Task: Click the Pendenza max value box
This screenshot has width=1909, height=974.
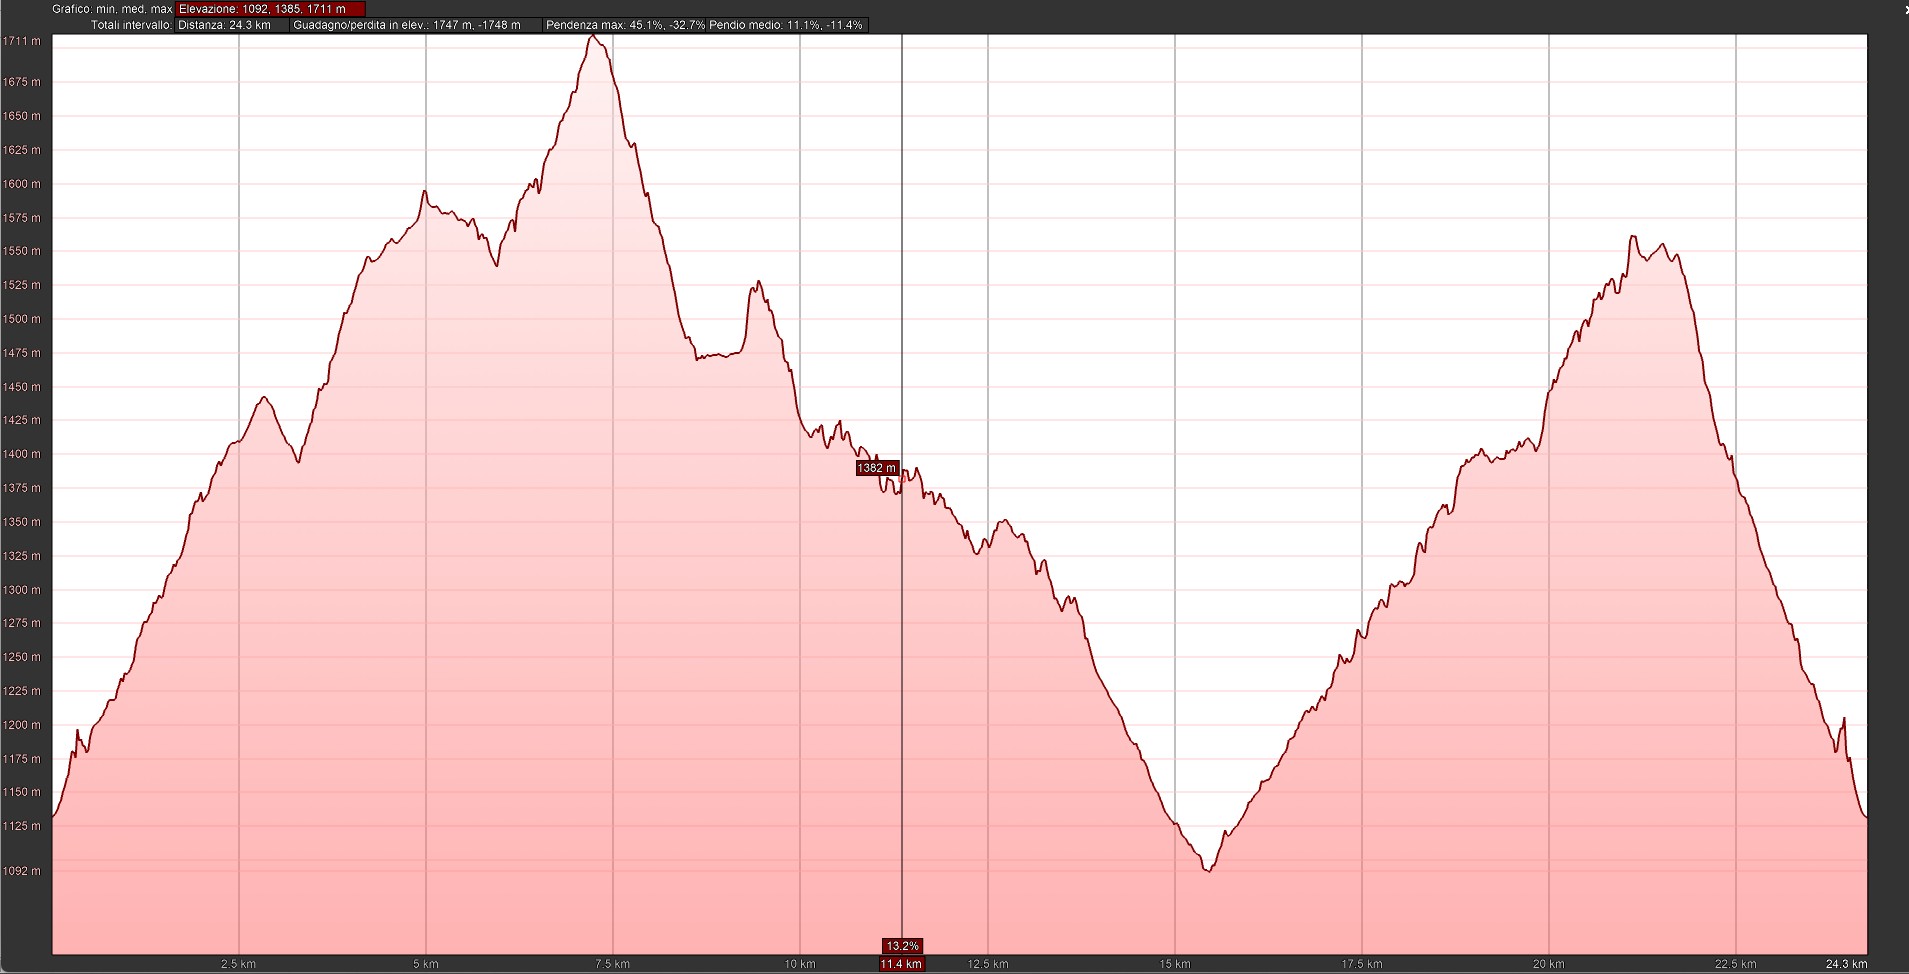Action: coord(625,25)
